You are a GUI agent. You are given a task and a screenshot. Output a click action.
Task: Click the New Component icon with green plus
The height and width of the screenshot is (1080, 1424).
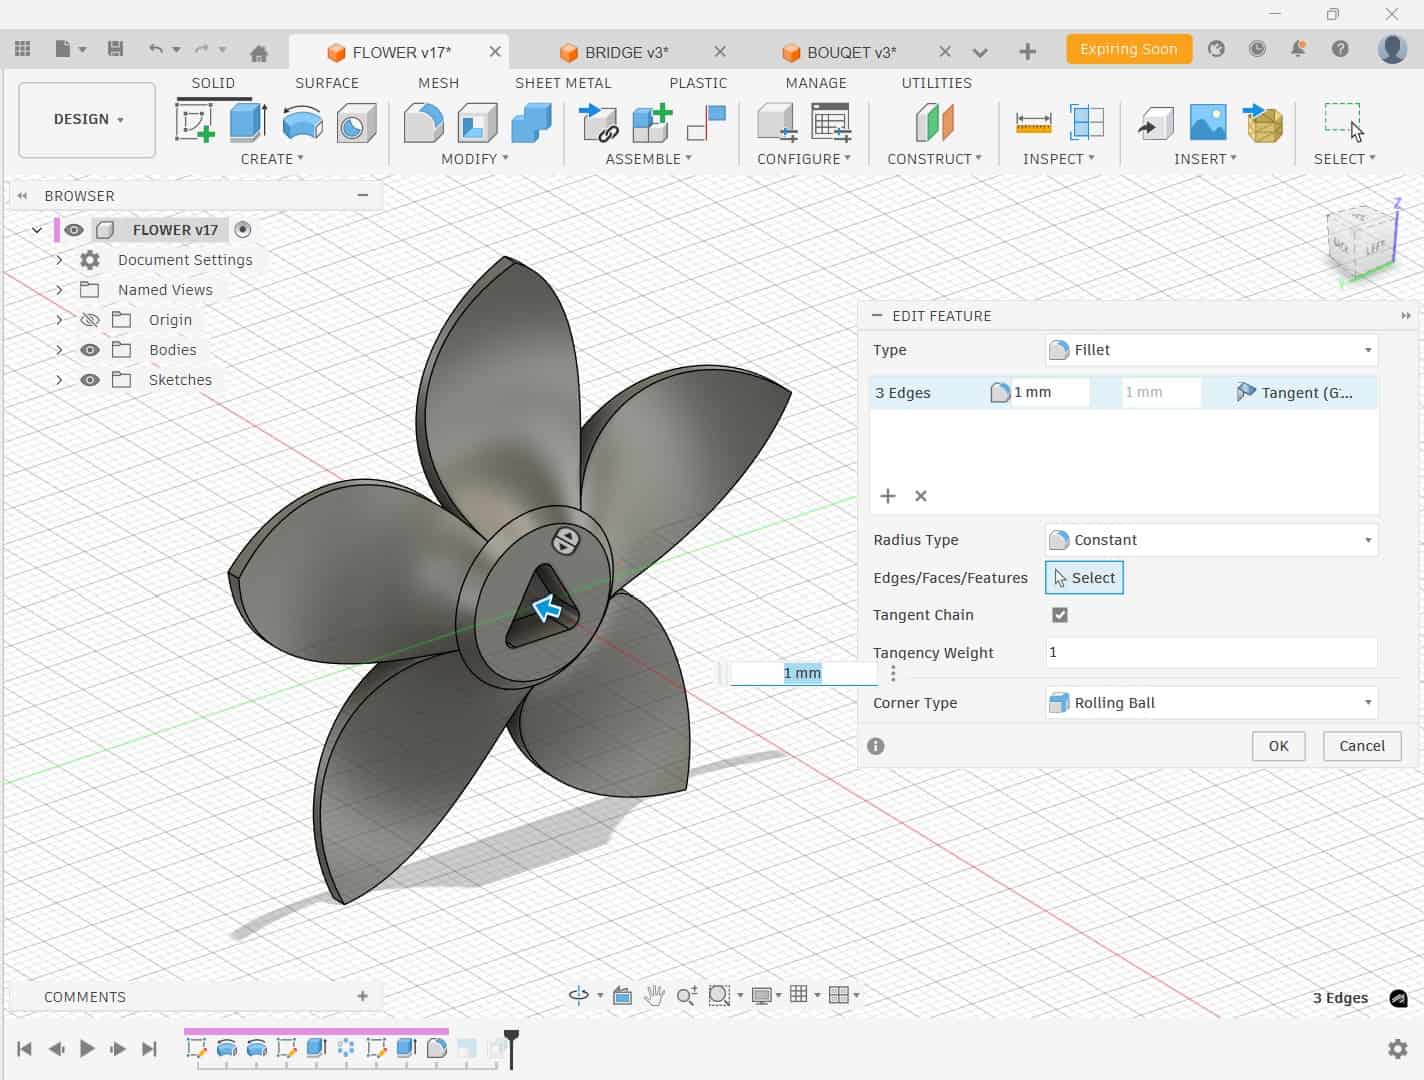pos(652,123)
